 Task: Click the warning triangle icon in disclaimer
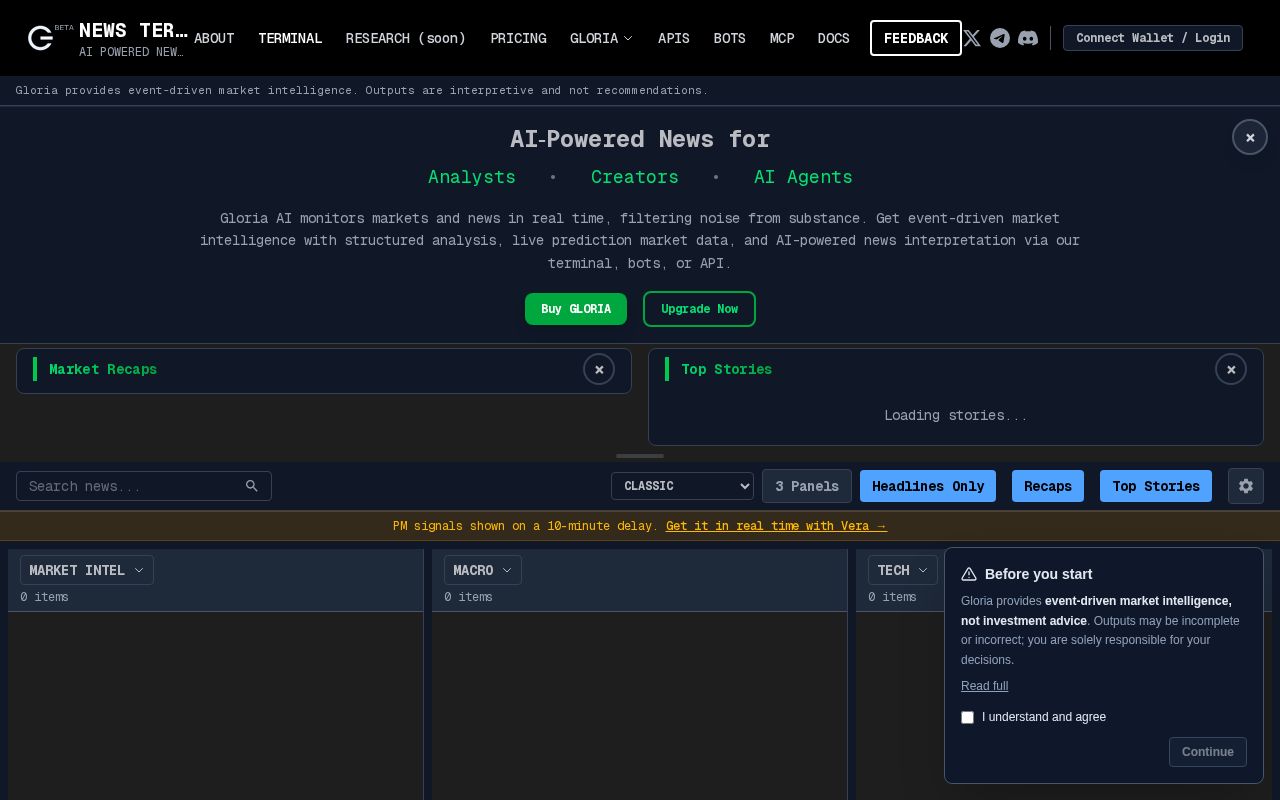click(969, 574)
